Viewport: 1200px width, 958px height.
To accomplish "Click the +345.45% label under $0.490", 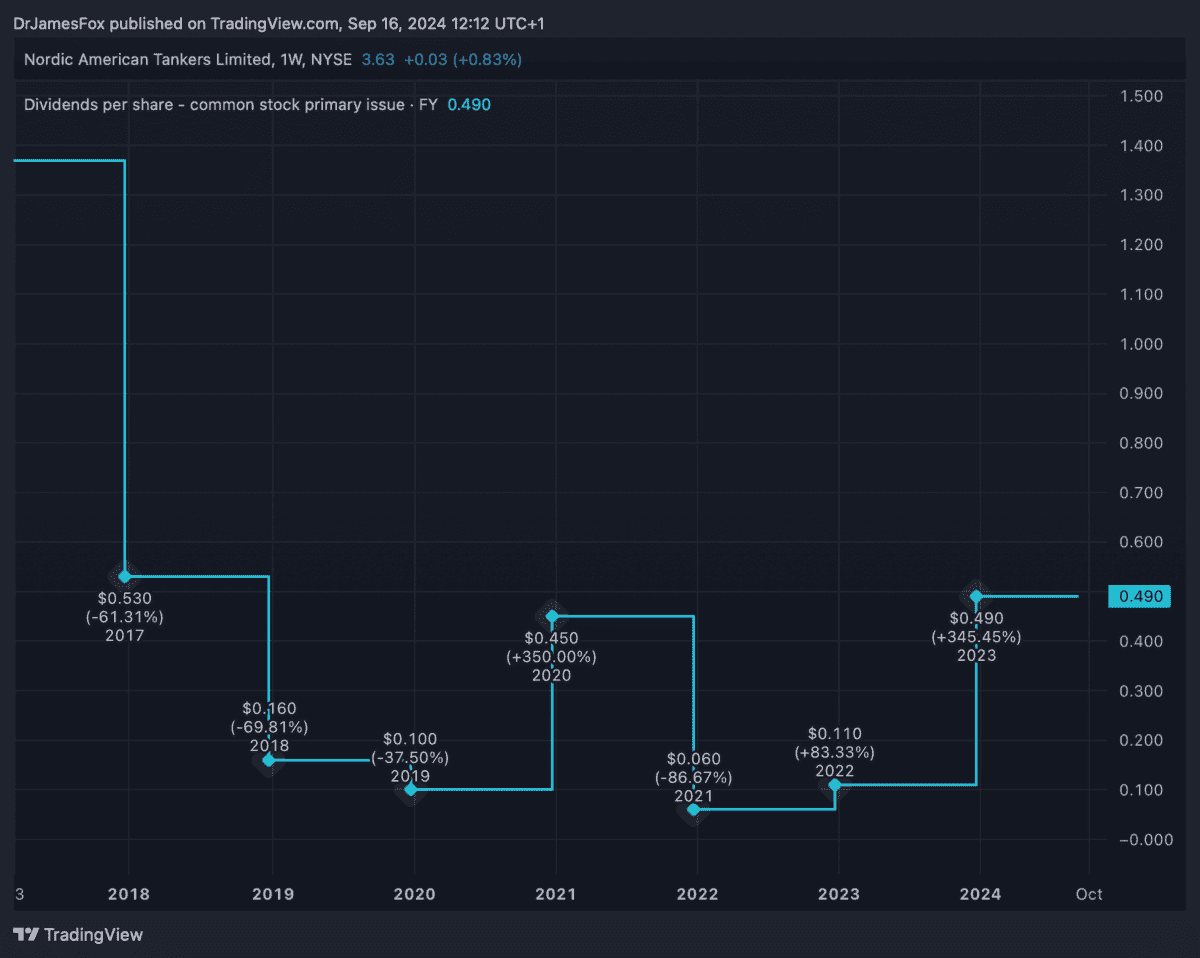I will pyautogui.click(x=976, y=637).
